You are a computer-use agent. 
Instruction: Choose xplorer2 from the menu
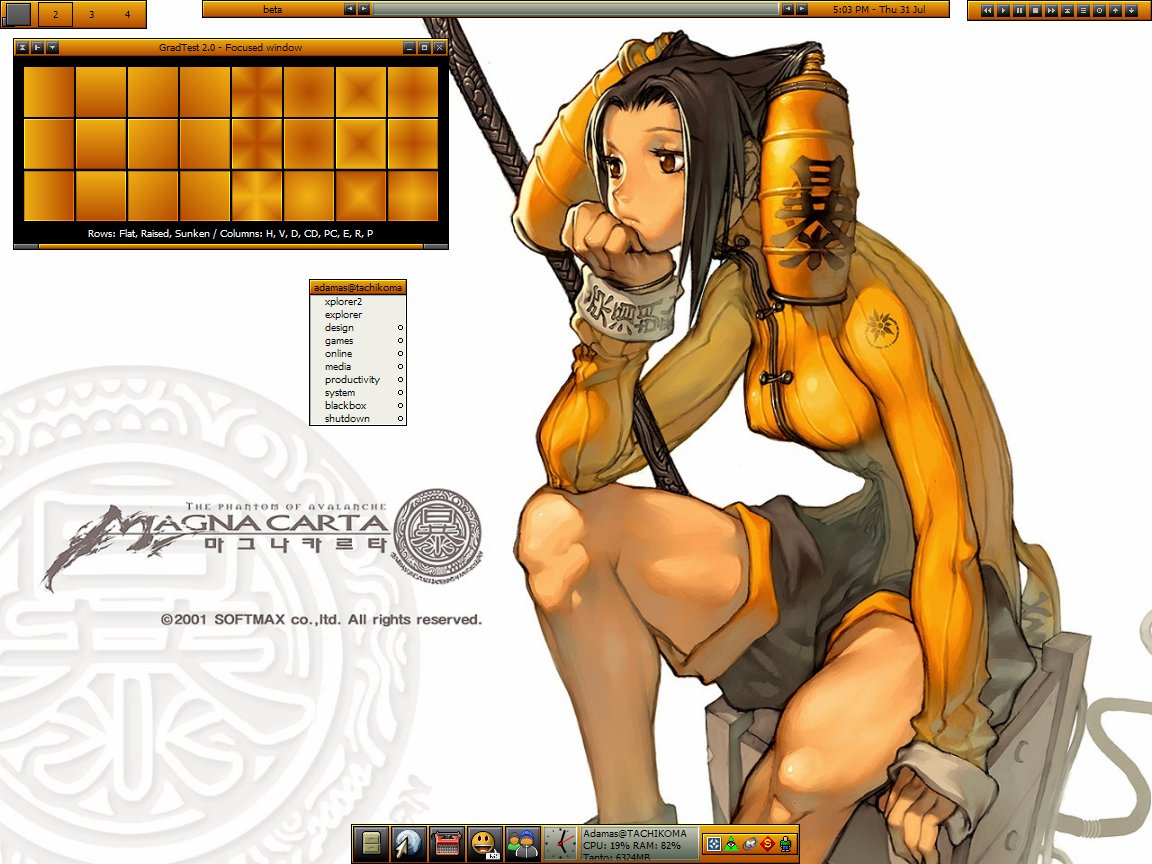pyautogui.click(x=358, y=301)
